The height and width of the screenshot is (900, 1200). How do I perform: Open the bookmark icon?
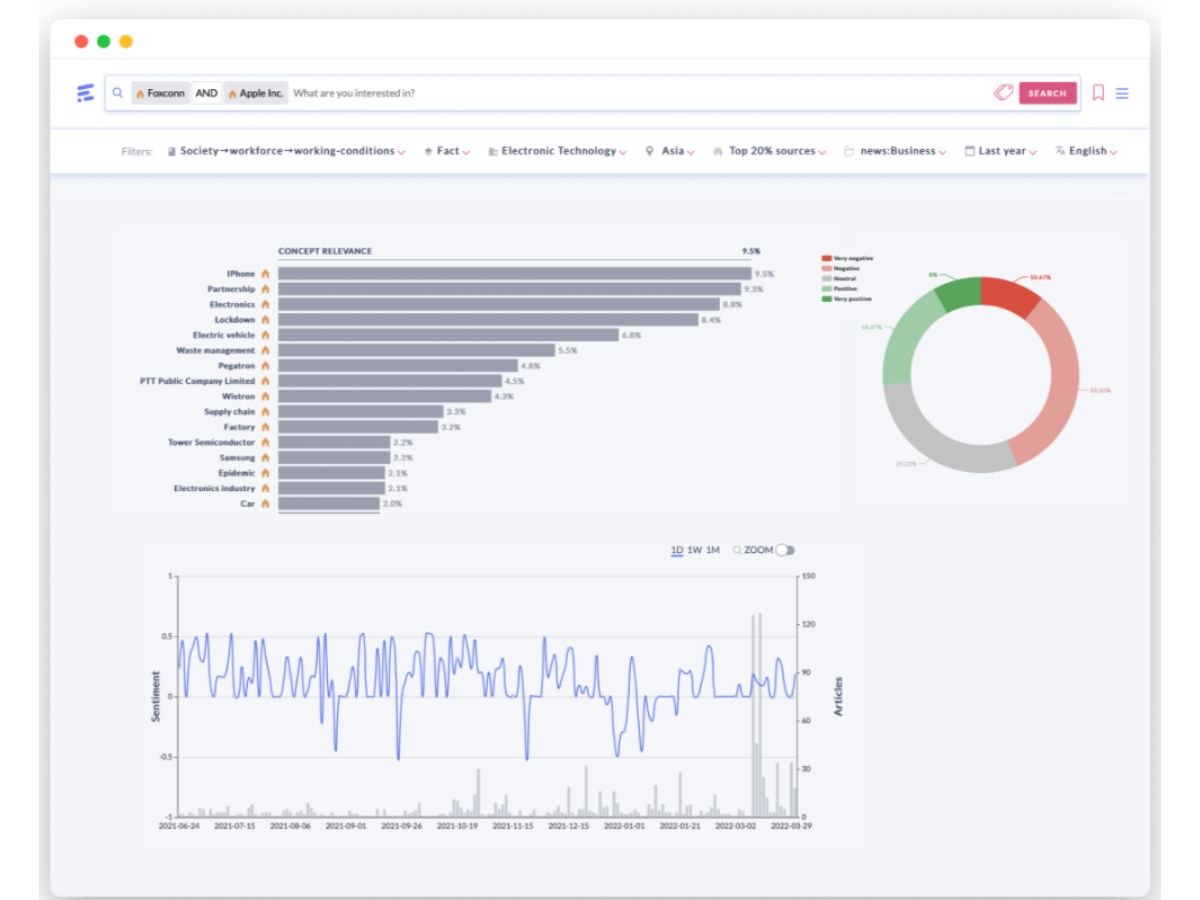pyautogui.click(x=1098, y=93)
